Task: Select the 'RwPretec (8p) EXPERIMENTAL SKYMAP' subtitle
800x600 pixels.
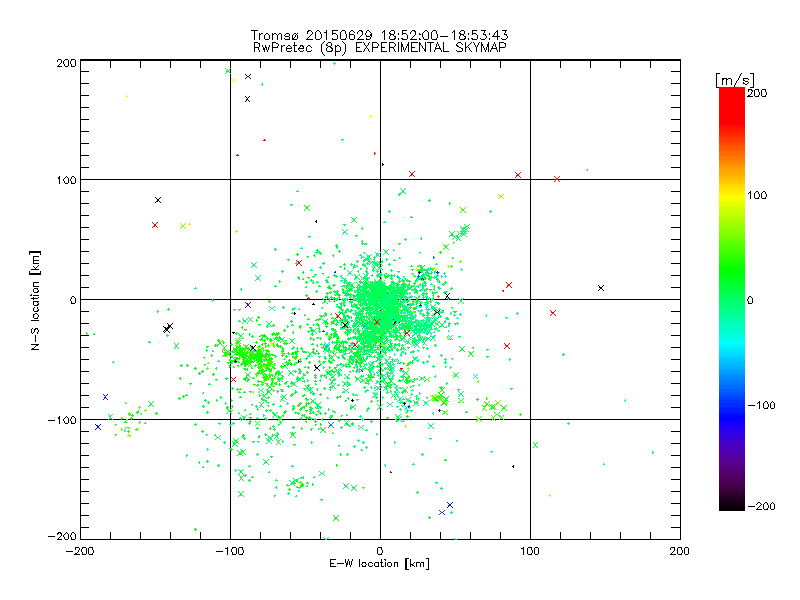Action: [380, 47]
